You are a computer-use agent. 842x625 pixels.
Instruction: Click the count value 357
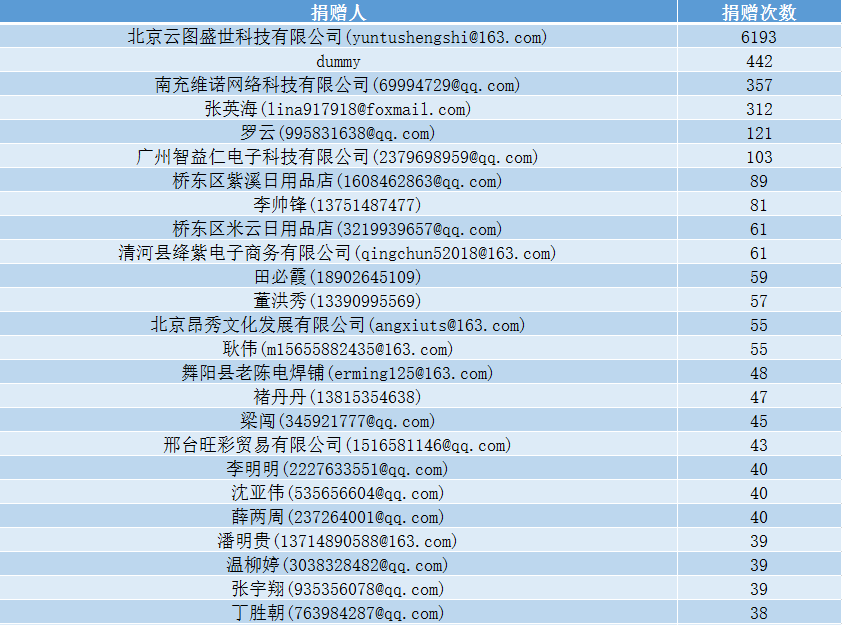click(x=759, y=85)
